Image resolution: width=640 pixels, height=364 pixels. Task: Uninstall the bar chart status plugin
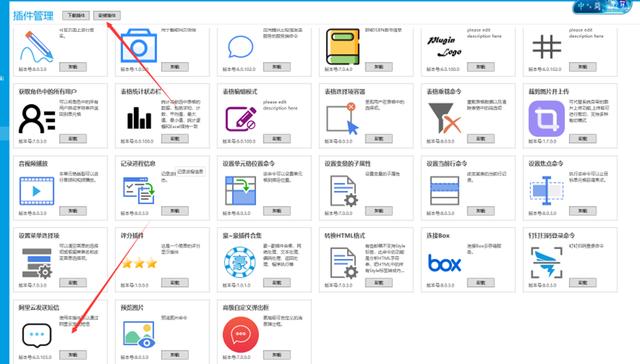click(175, 139)
